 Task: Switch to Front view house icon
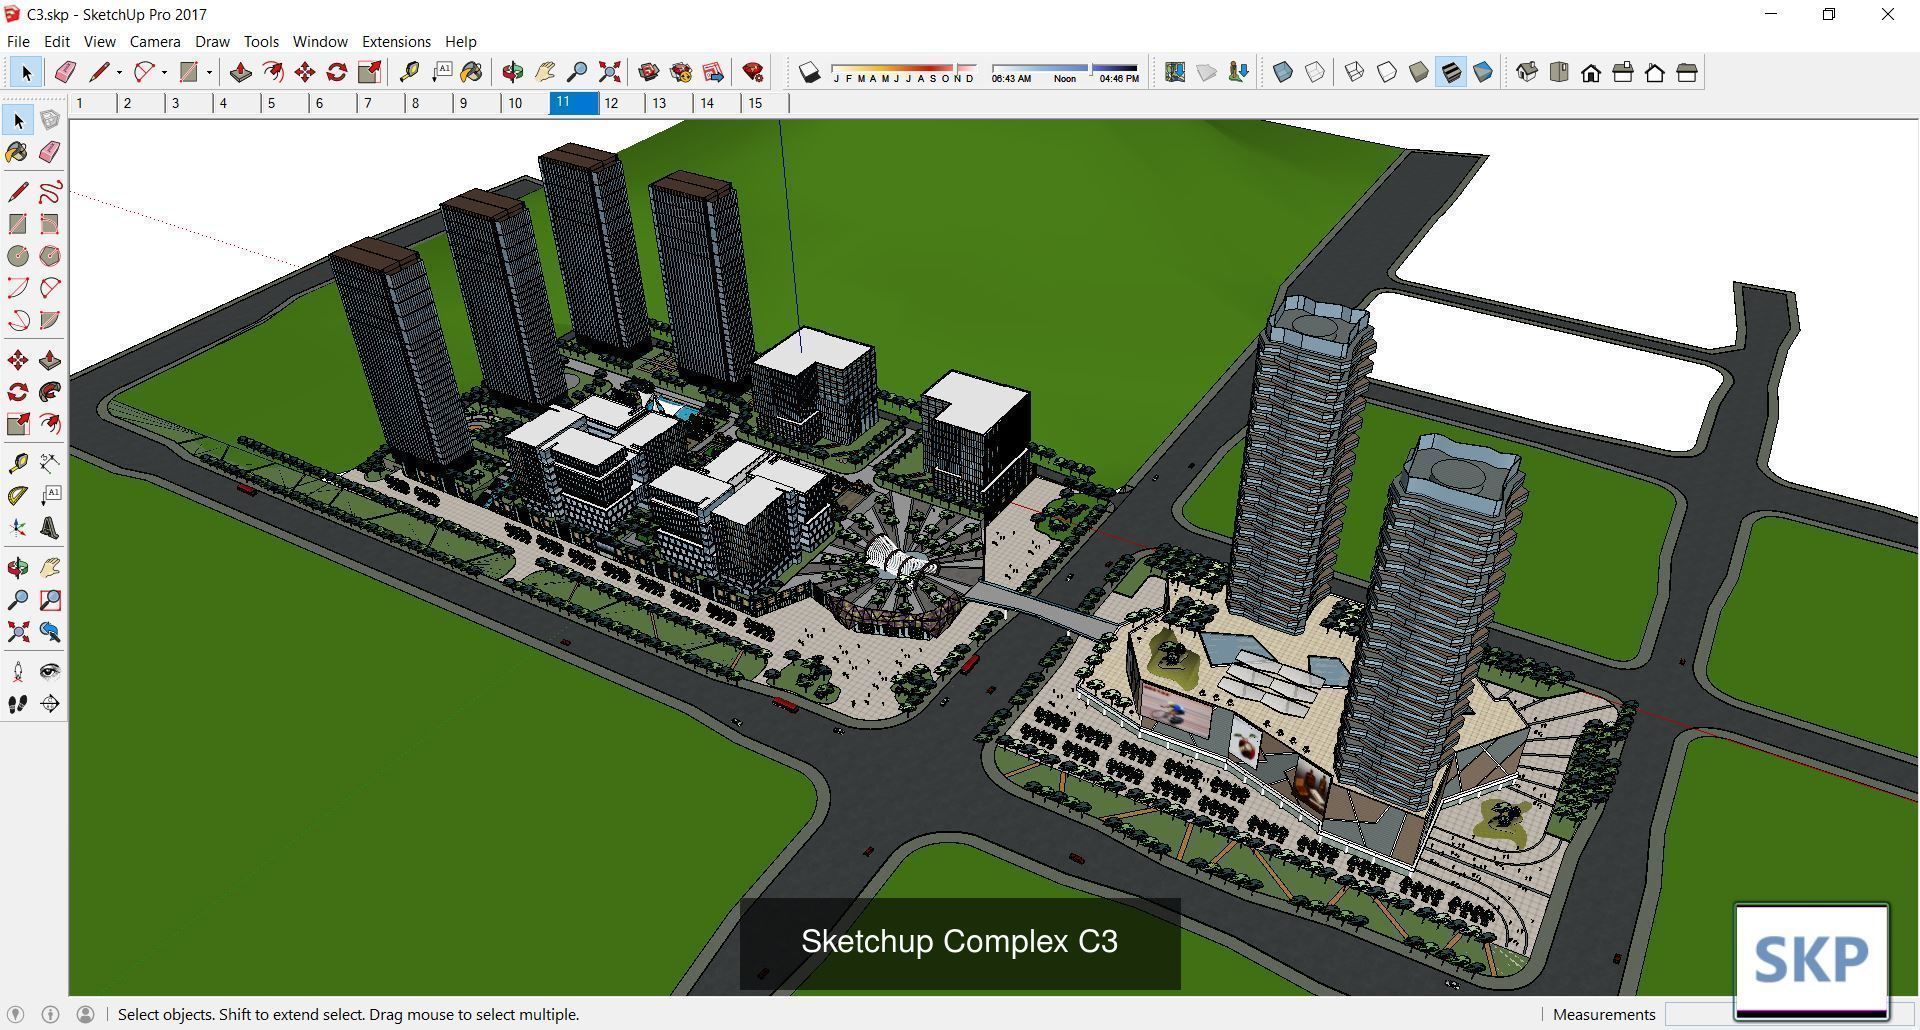1591,72
